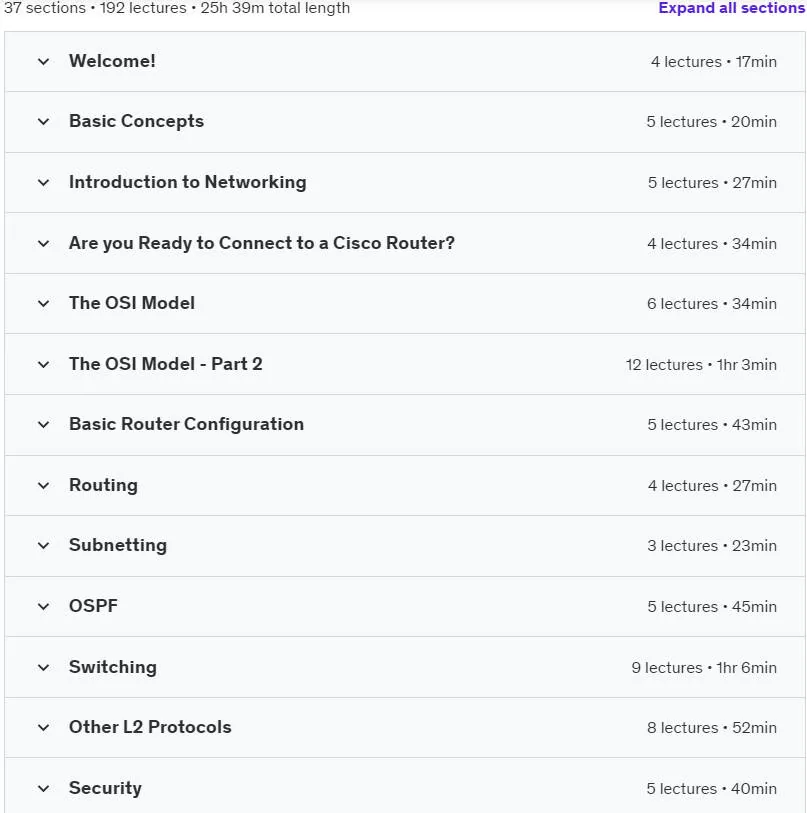Expand the Welcome! section chevron
The image size is (807, 813).
pyautogui.click(x=44, y=62)
